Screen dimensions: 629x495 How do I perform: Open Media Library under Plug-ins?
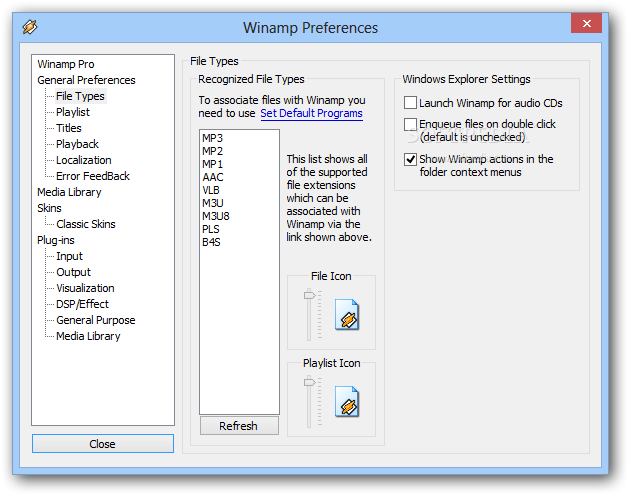[88, 336]
